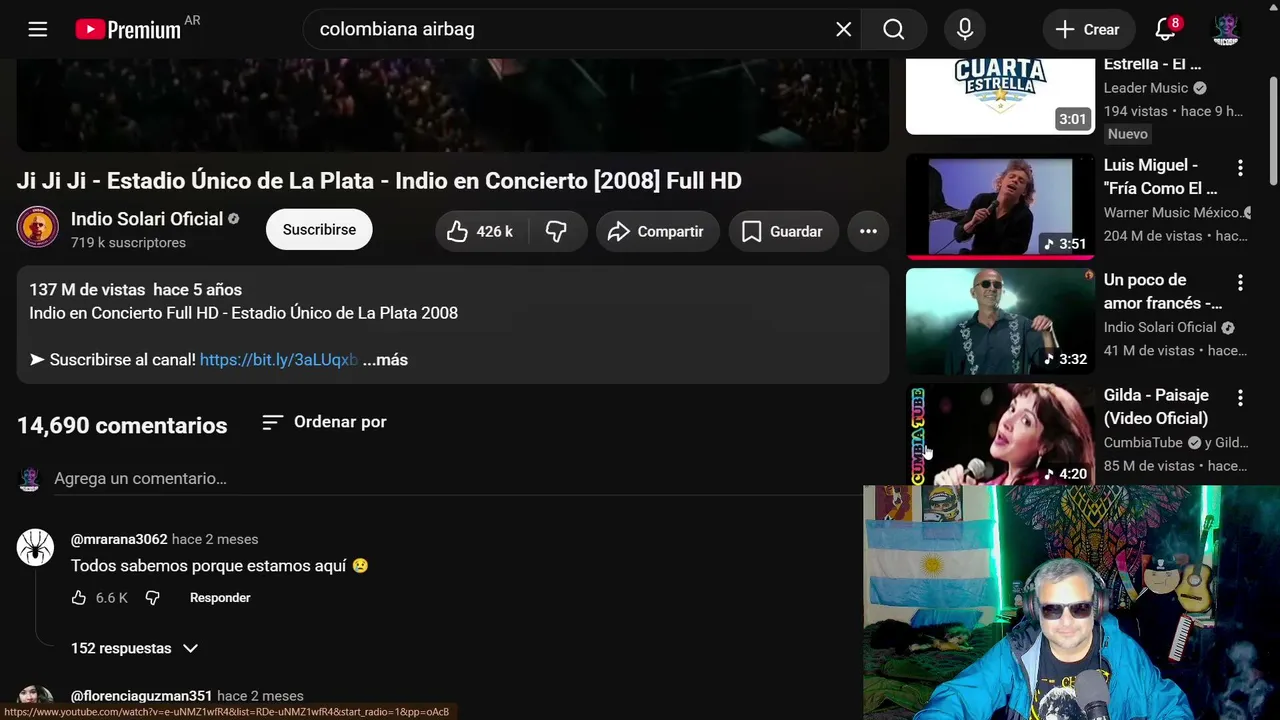The height and width of the screenshot is (720, 1280).
Task: Open Luis Miguel Fría Como El thumbnail
Action: pos(1000,206)
